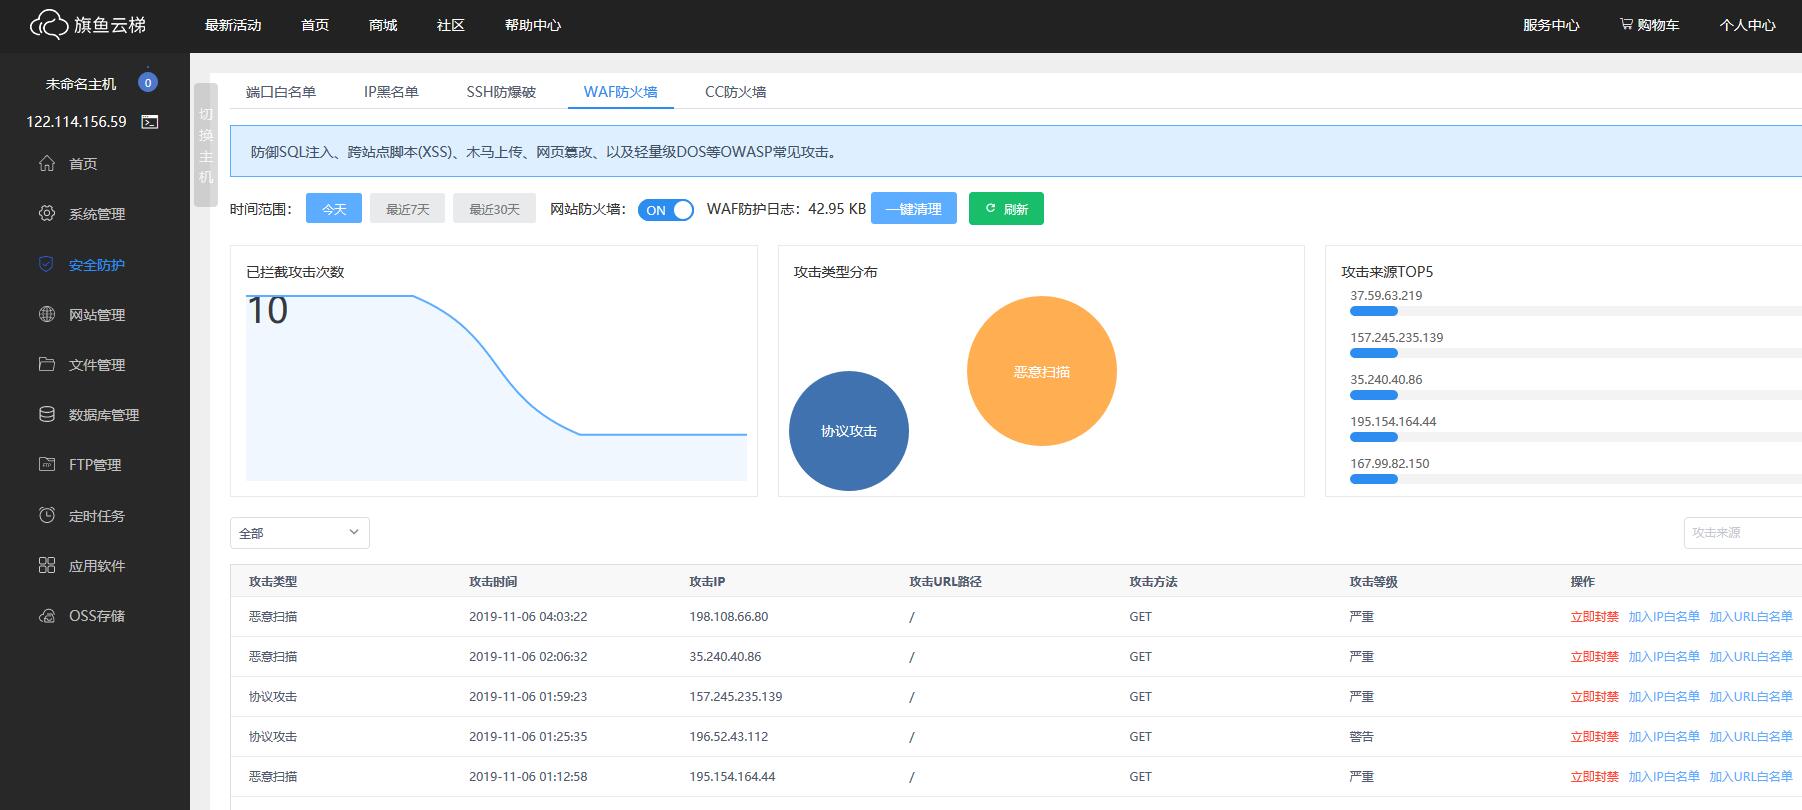Select the 最近7天 time range button
1802x810 pixels.
[408, 208]
